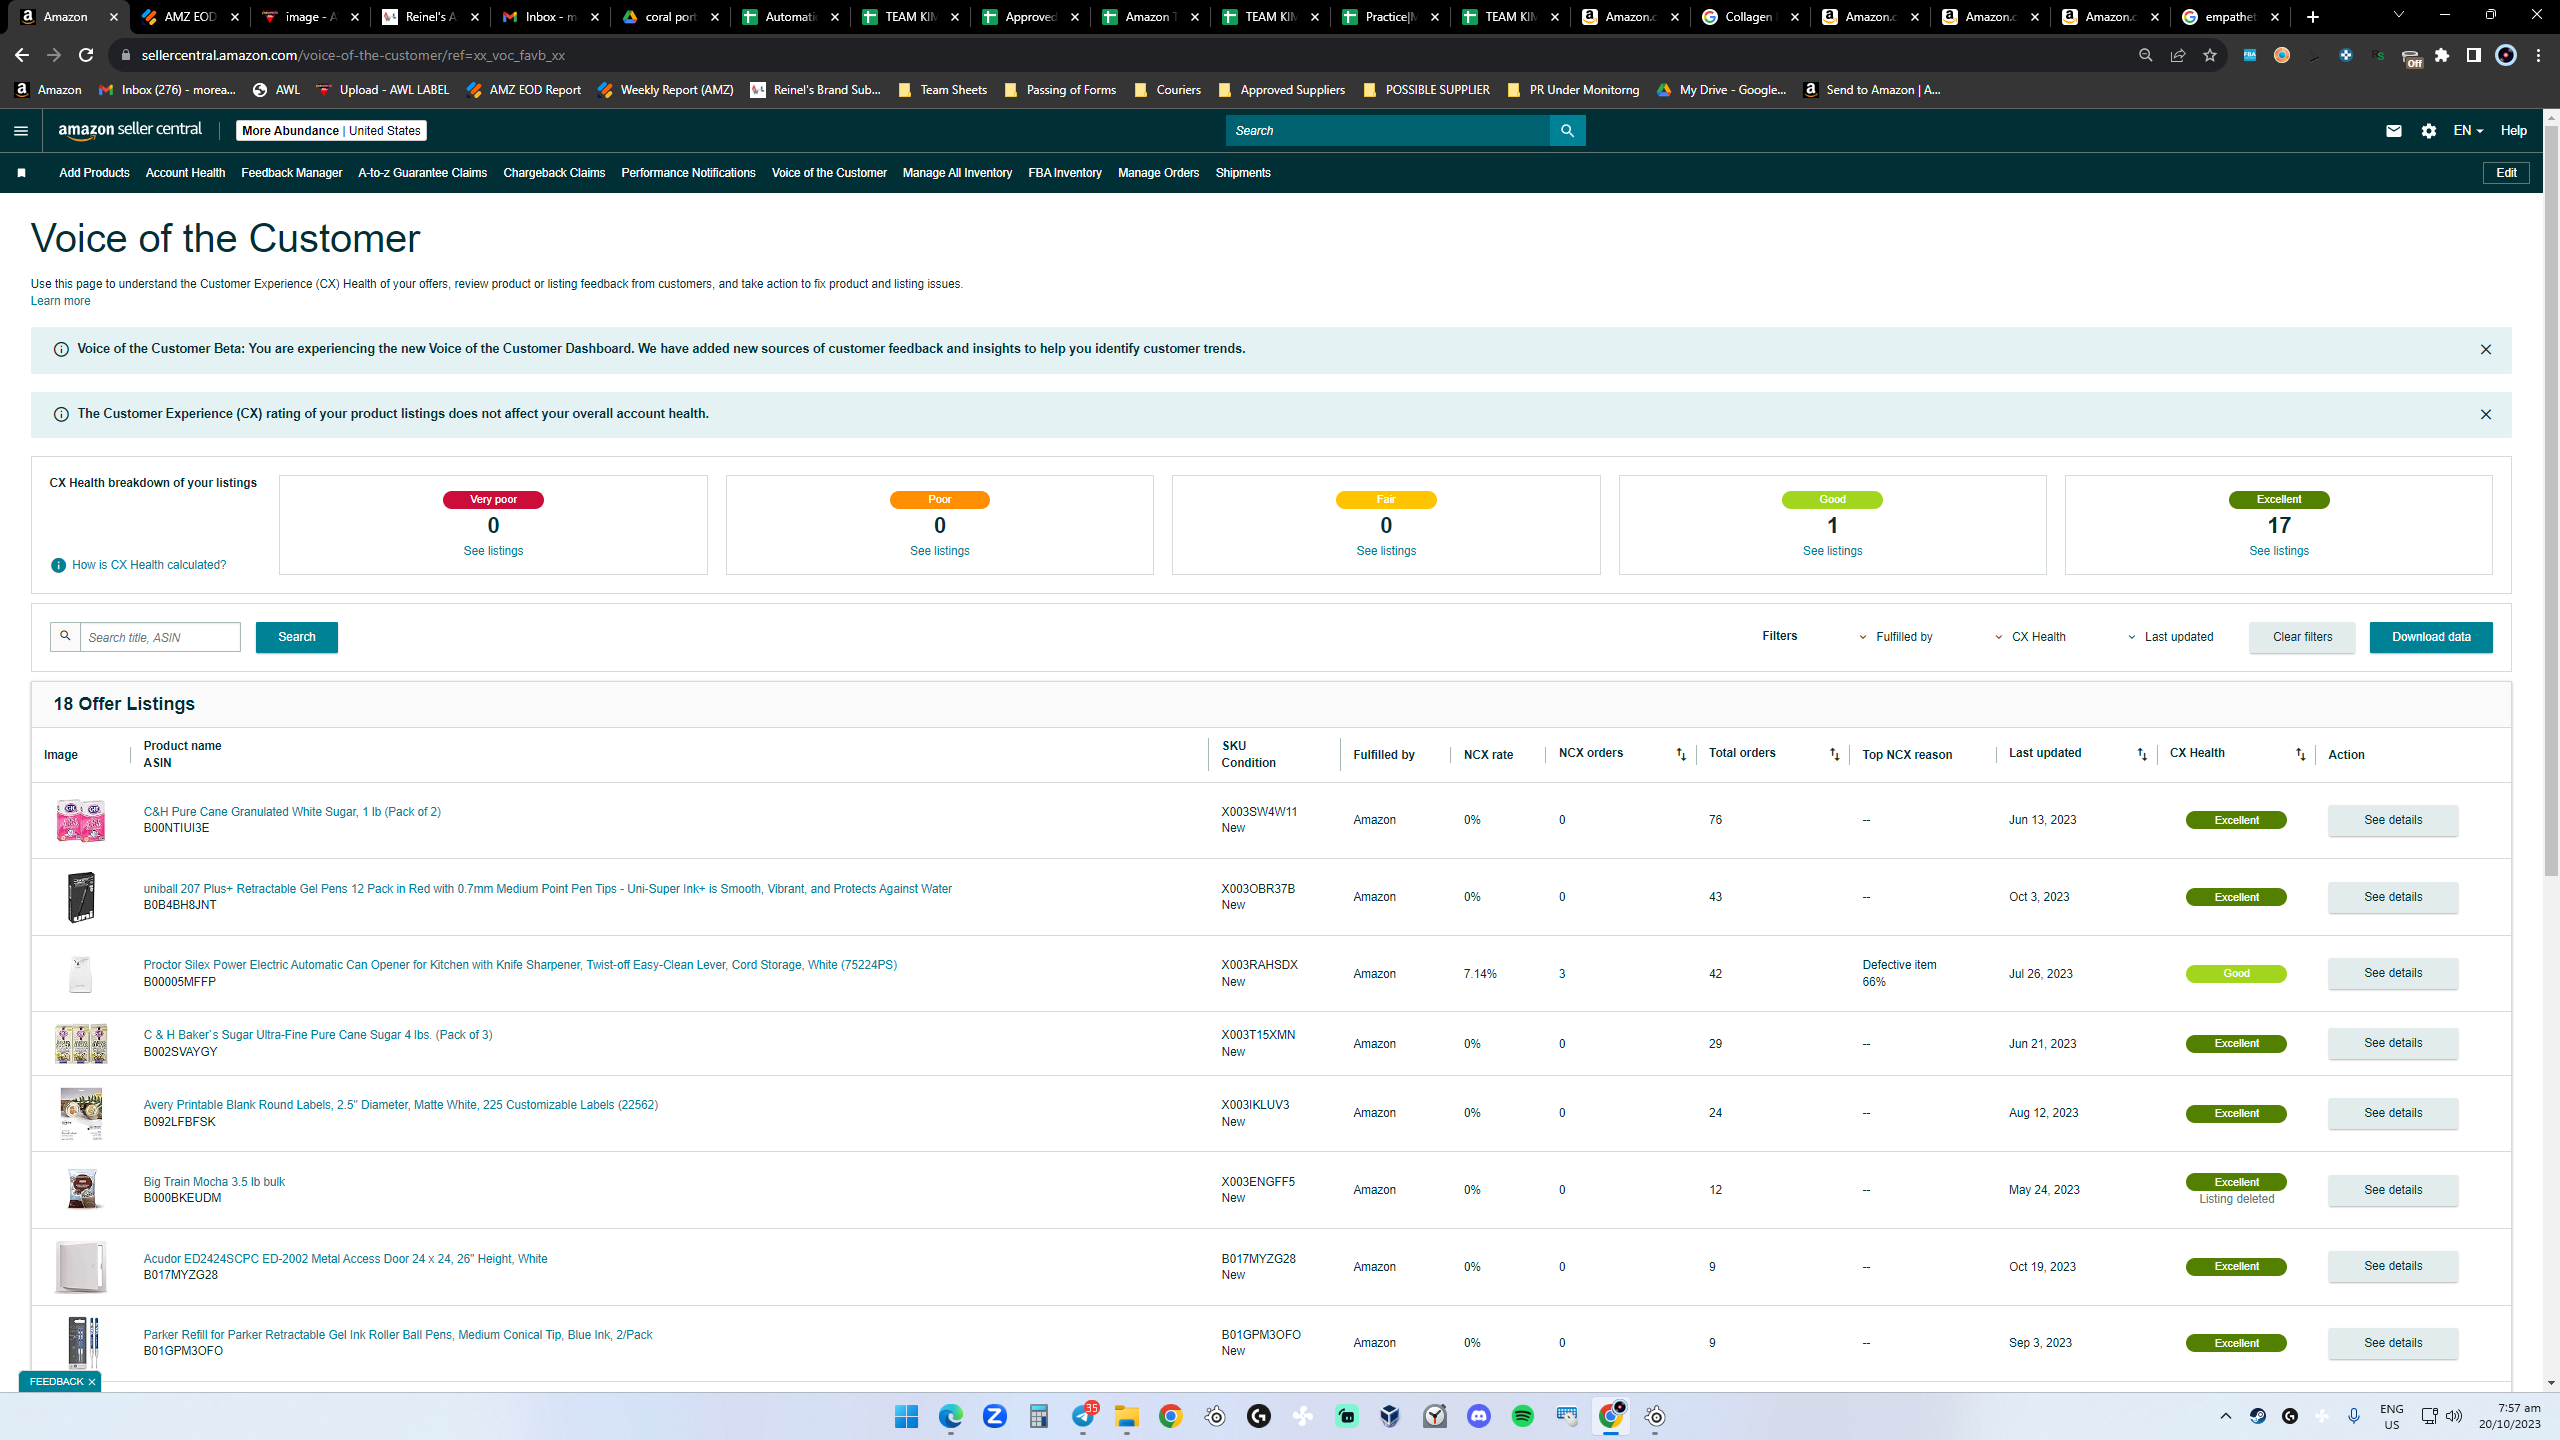Open A-to-z Guarantee Claims
This screenshot has width=2560, height=1440.
tap(422, 173)
